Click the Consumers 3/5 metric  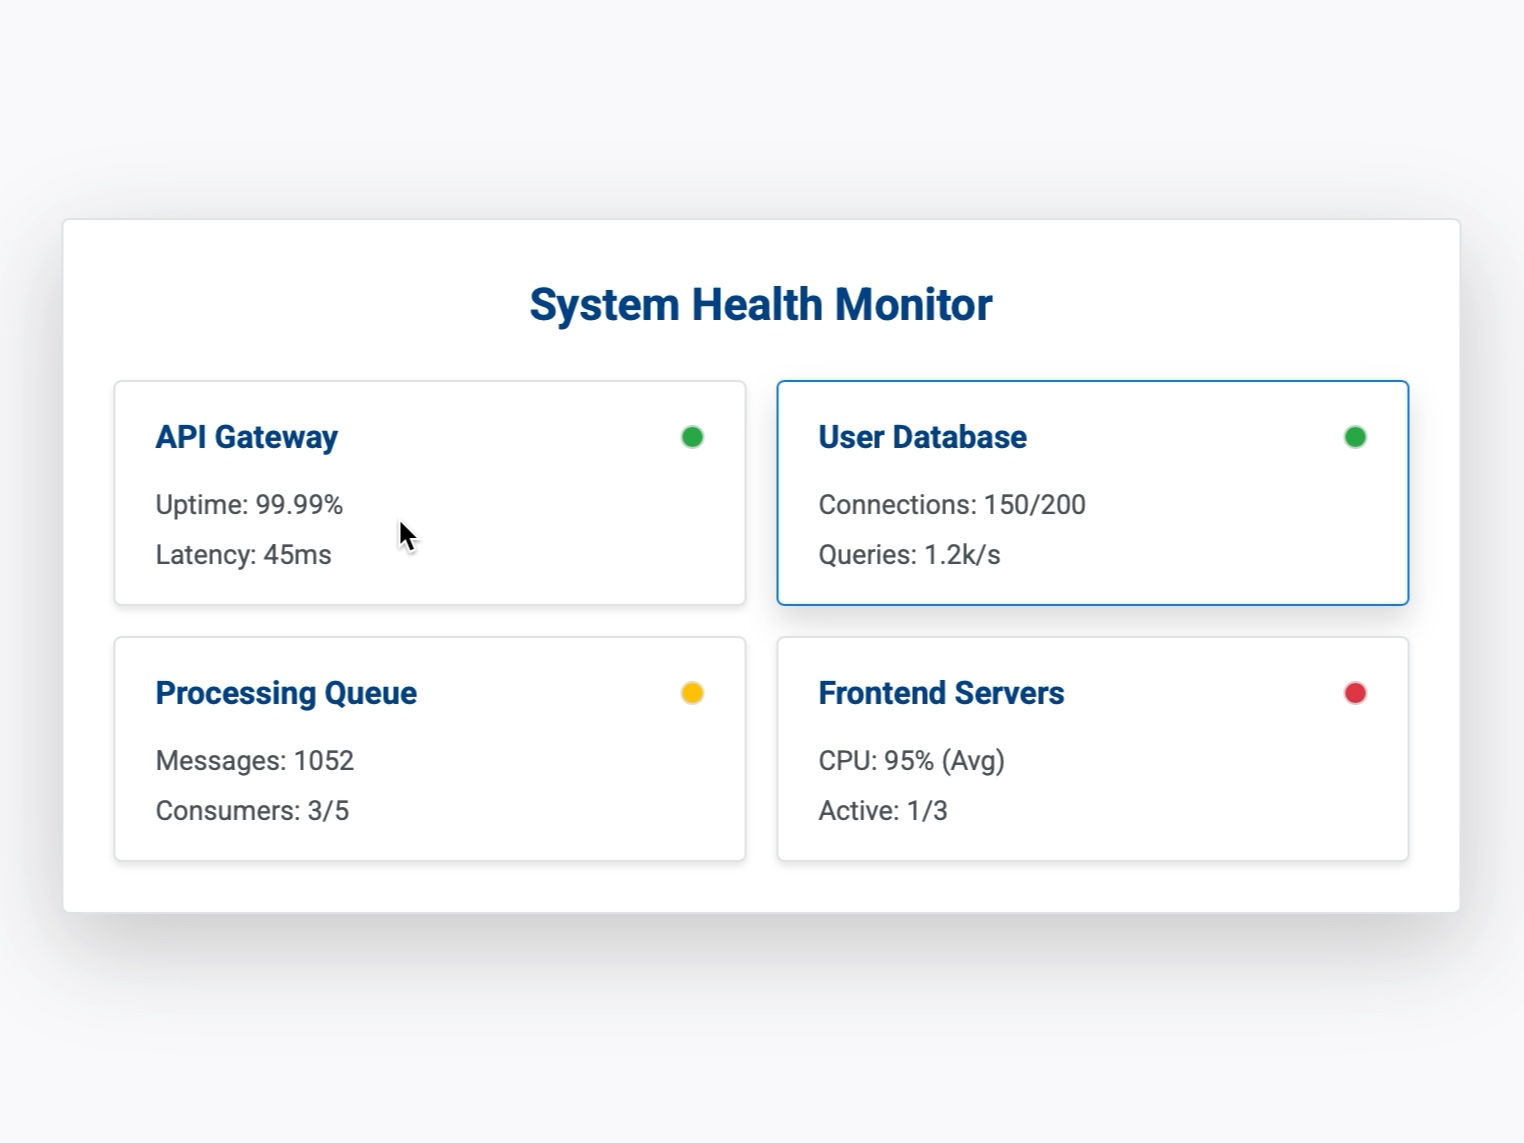click(x=252, y=810)
